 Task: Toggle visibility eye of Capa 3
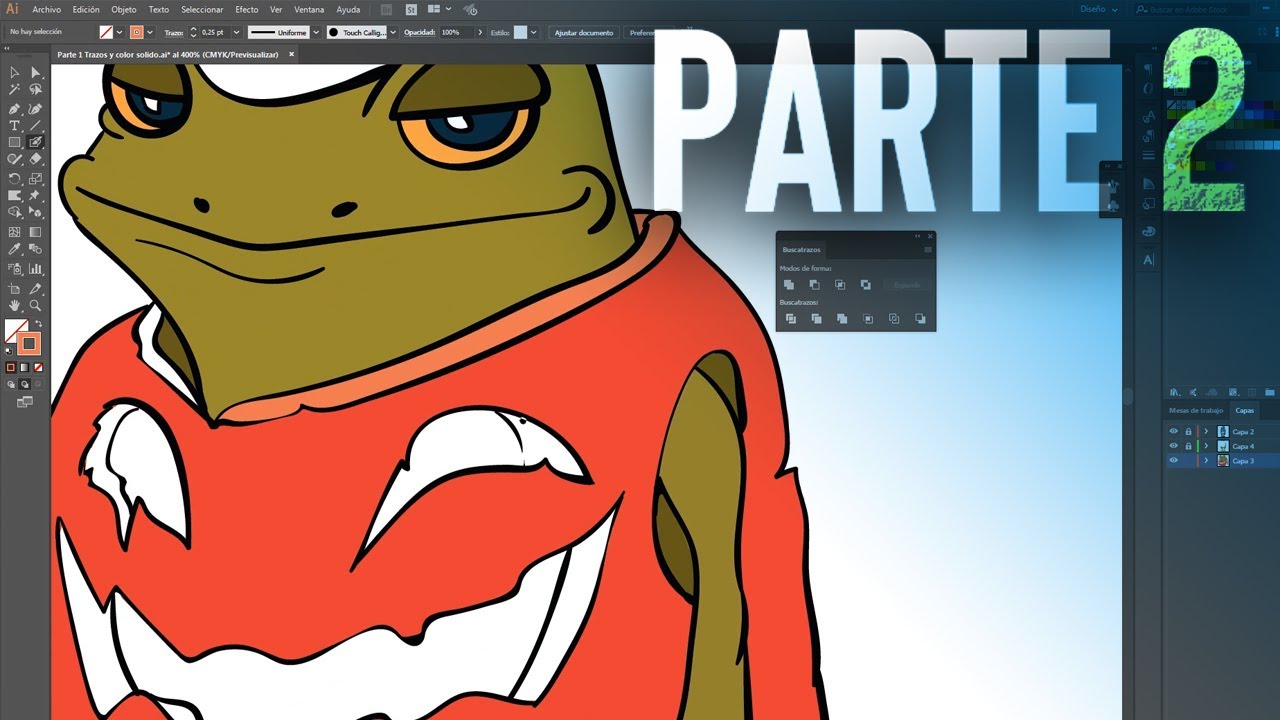pyautogui.click(x=1174, y=461)
